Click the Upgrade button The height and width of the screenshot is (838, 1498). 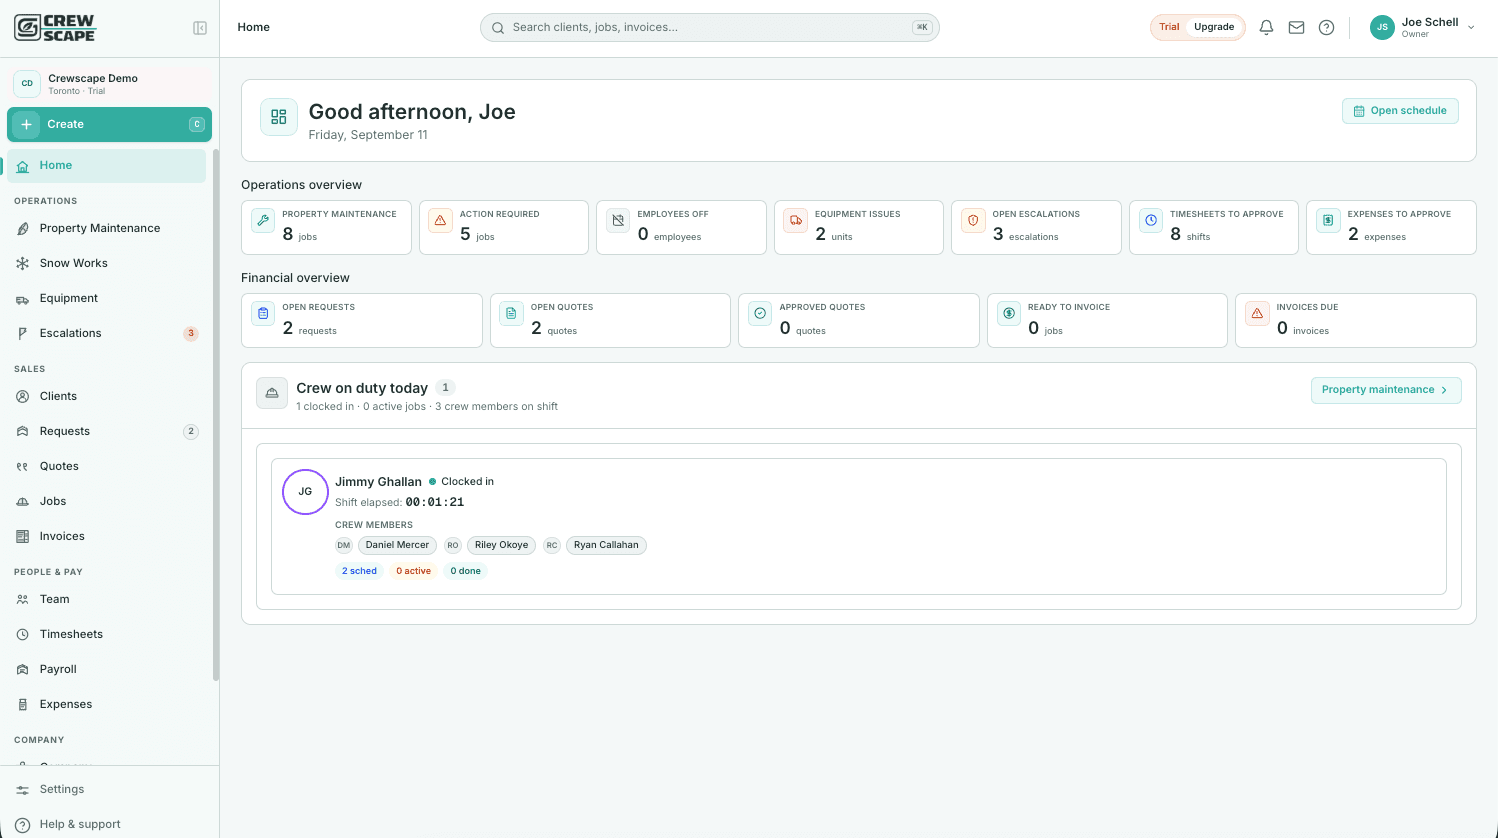[1214, 27]
